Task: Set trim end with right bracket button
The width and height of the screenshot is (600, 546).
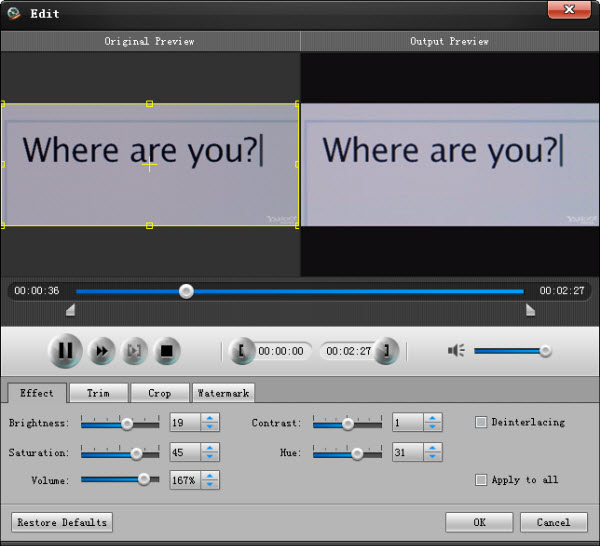Action: coord(387,351)
